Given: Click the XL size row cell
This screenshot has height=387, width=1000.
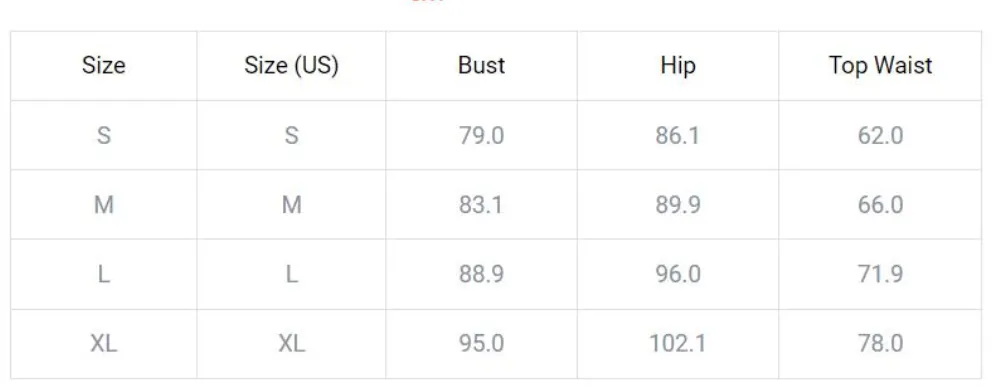Looking at the screenshot, I should 103,344.
